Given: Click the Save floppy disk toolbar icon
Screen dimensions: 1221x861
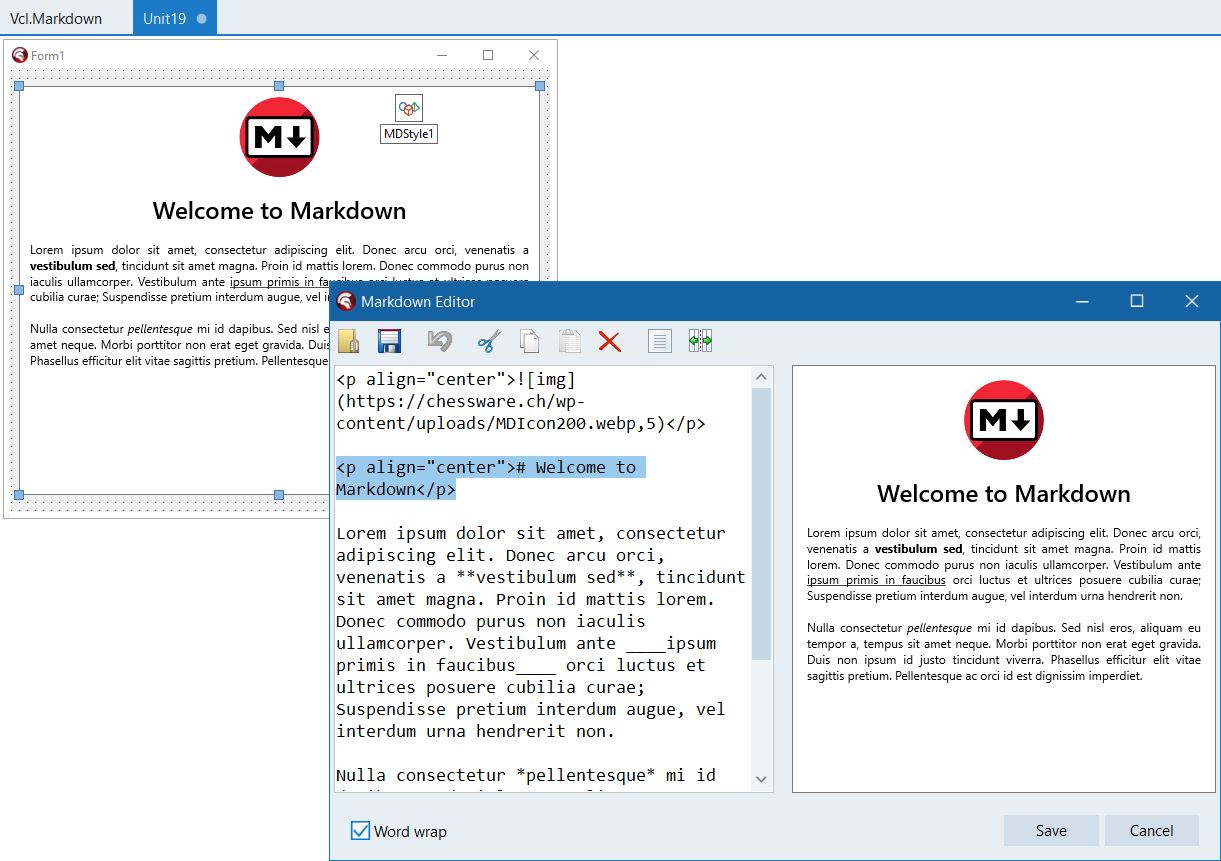Looking at the screenshot, I should click(389, 342).
